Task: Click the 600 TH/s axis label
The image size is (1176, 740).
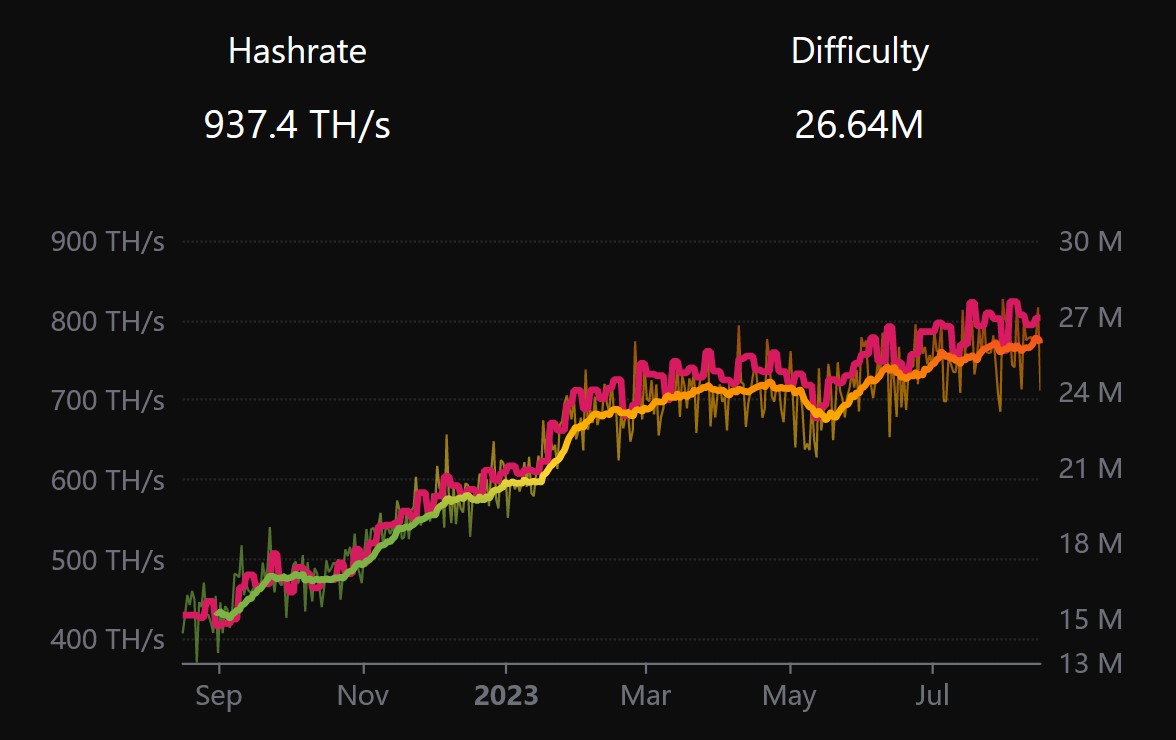Action: pos(107,480)
